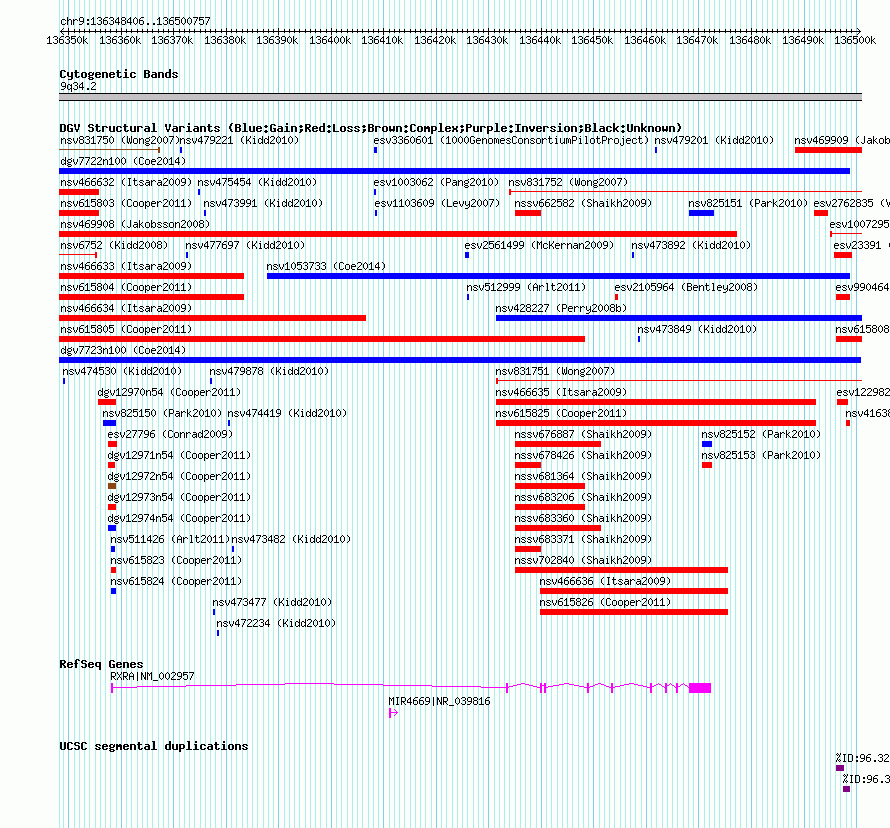Click the nsv473892 (Kidd2010) label

point(691,245)
